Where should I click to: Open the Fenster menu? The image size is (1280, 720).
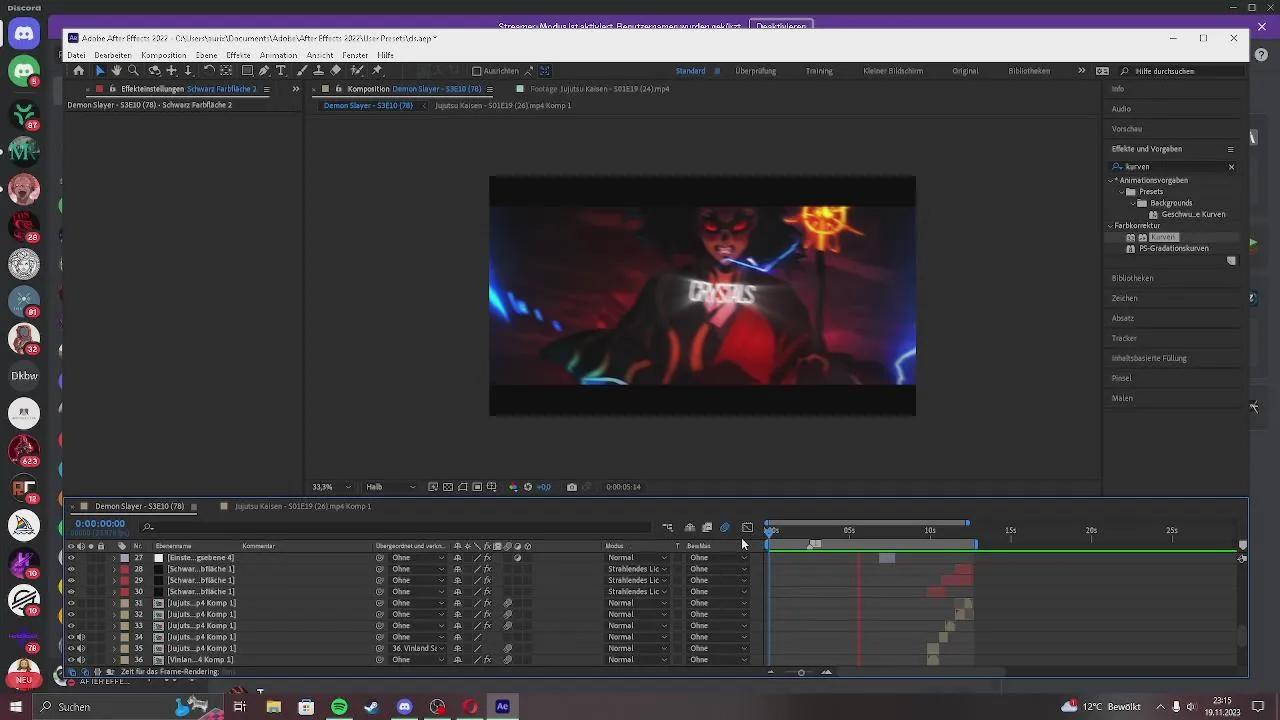pyautogui.click(x=355, y=55)
